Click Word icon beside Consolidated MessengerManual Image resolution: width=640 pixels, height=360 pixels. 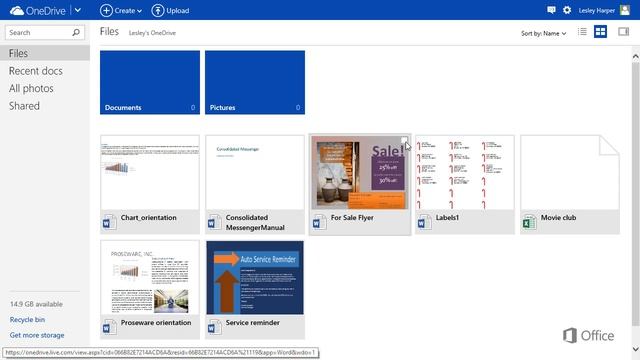click(x=214, y=222)
